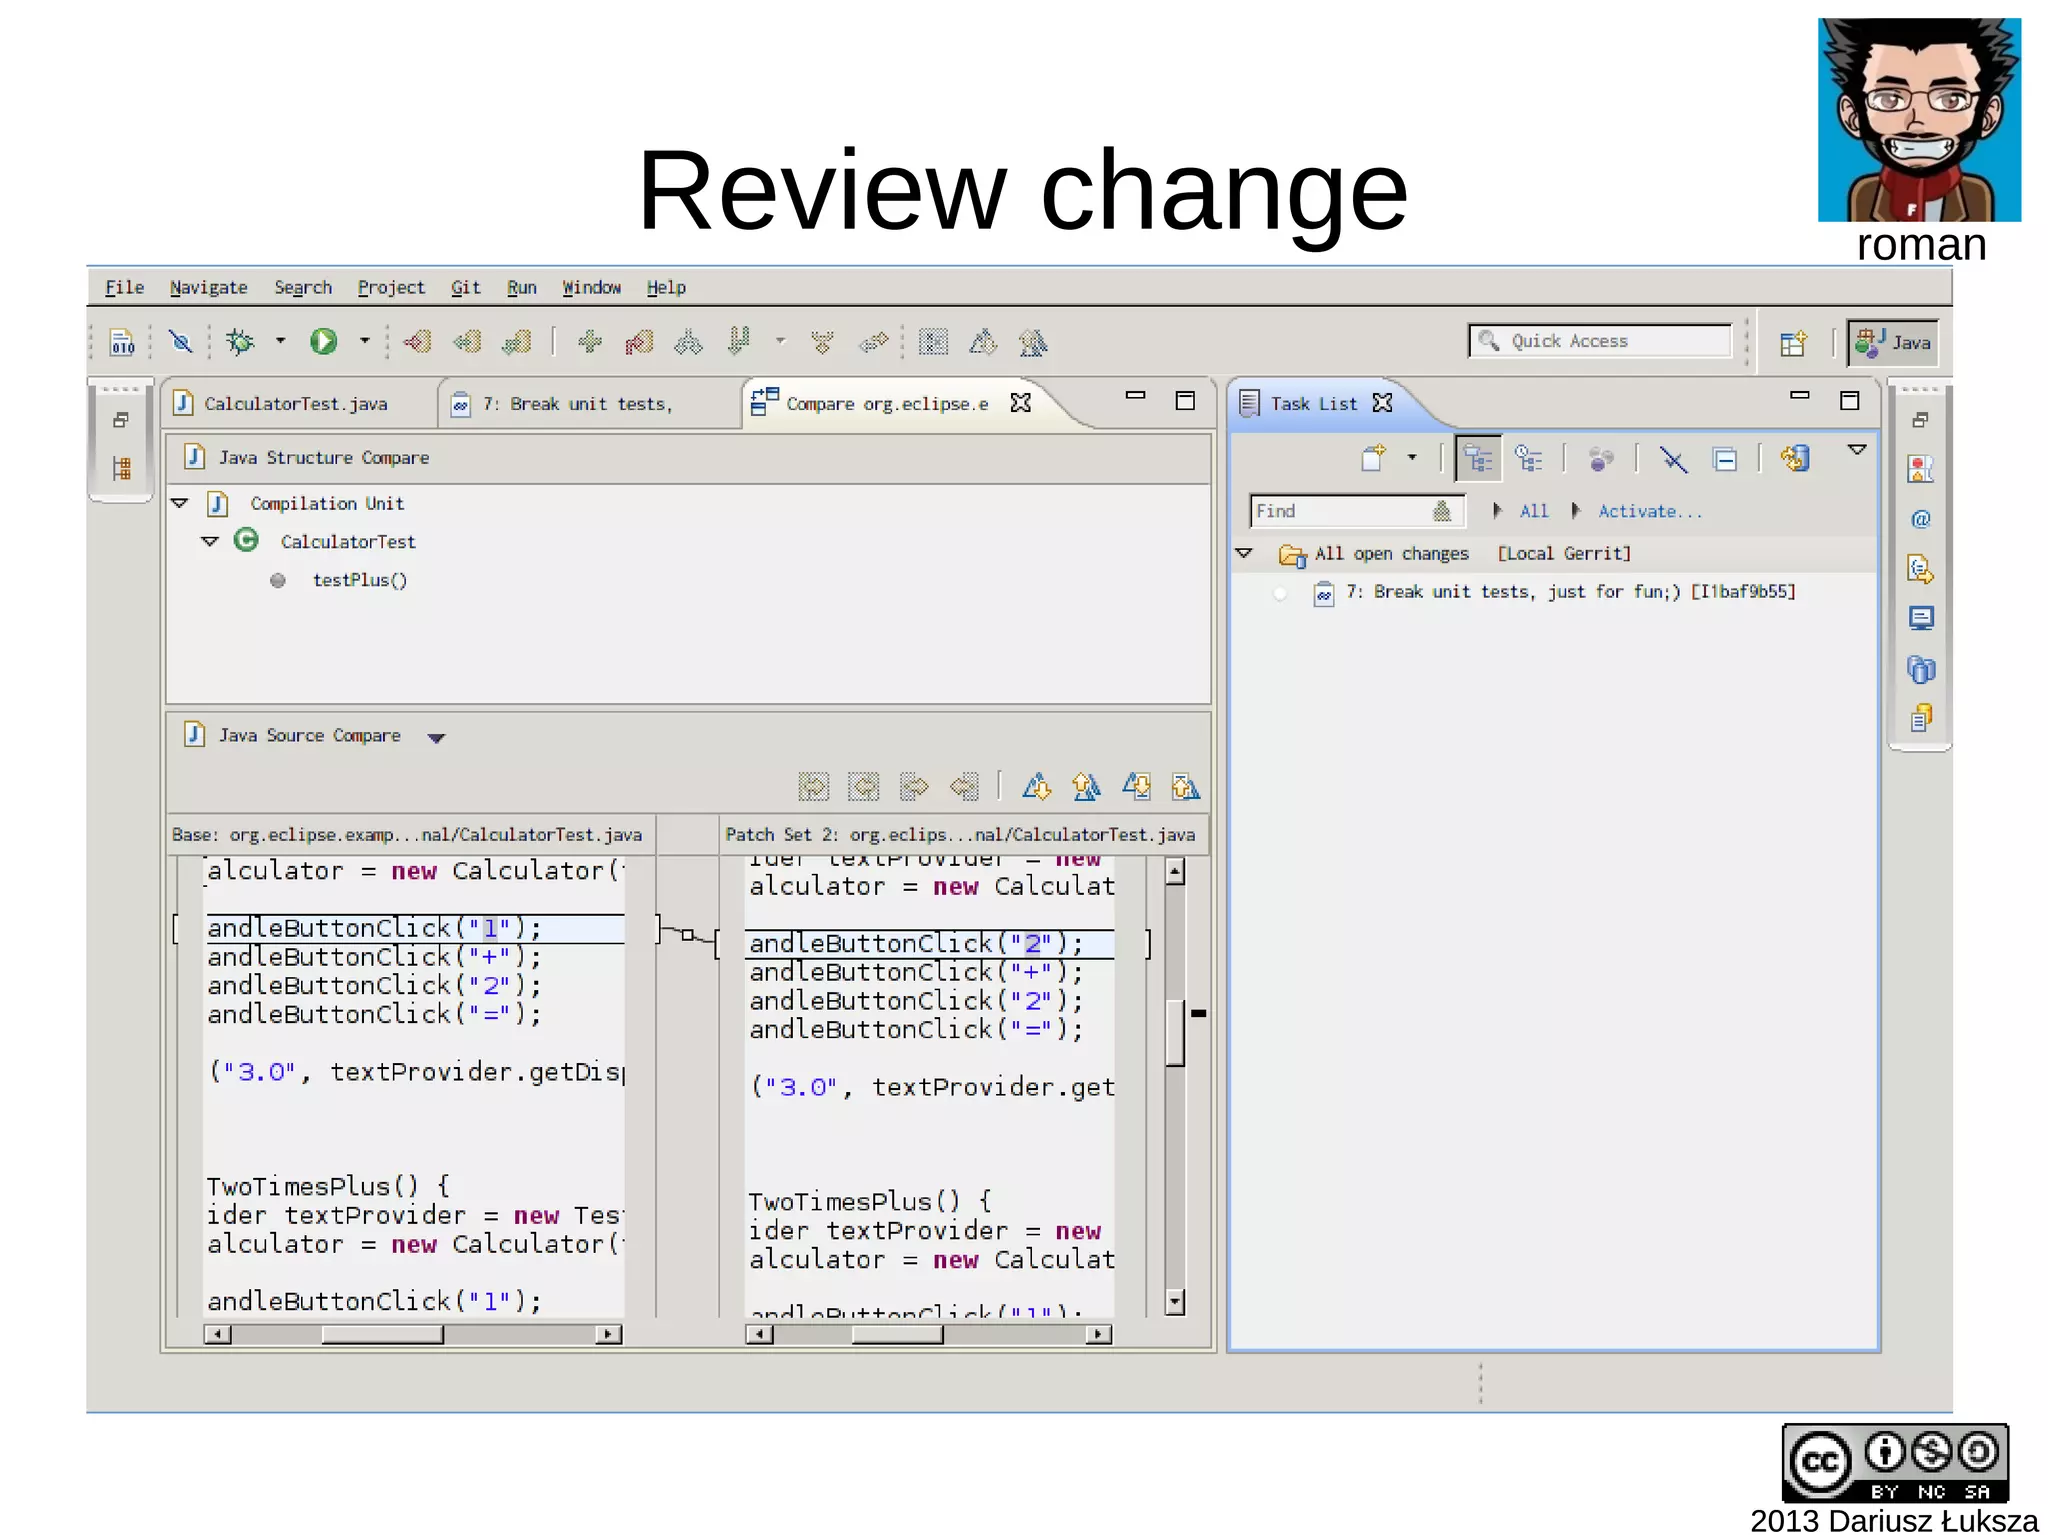Switch to the CalculatorTest.java tab
Image resolution: width=2048 pixels, height=1535 pixels.
click(295, 404)
